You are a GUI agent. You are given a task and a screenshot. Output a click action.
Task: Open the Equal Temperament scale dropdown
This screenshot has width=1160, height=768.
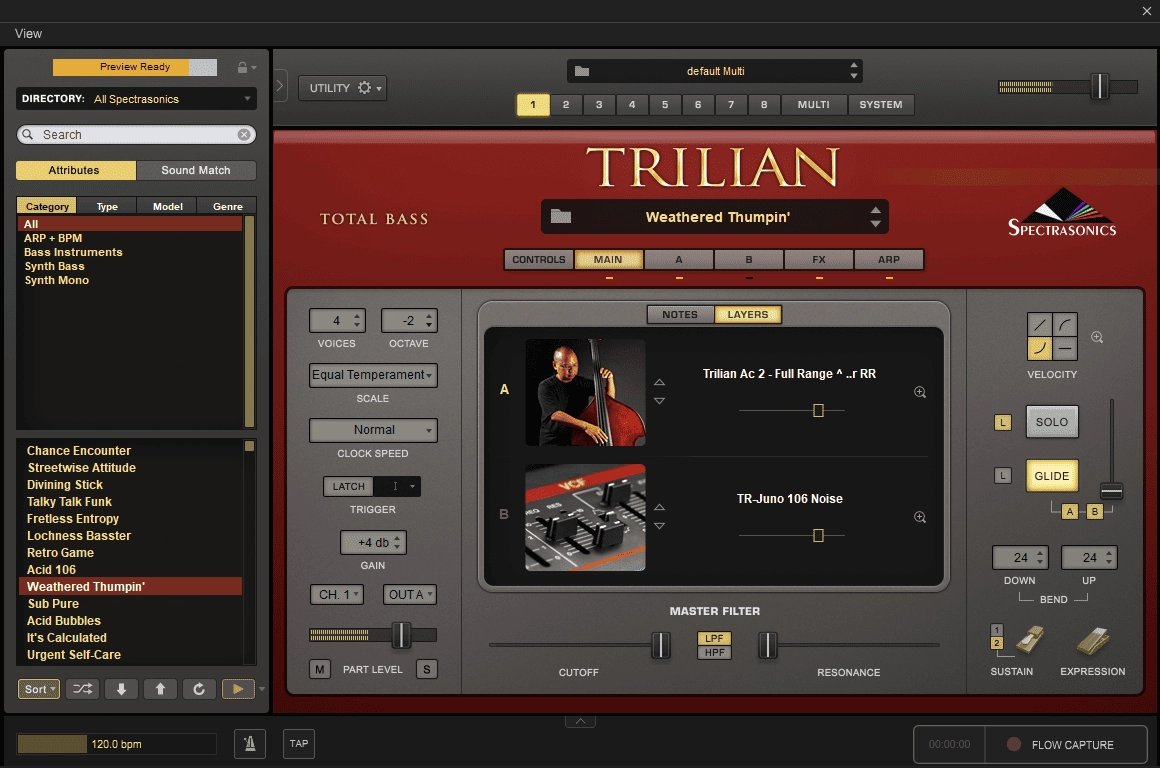pos(373,375)
